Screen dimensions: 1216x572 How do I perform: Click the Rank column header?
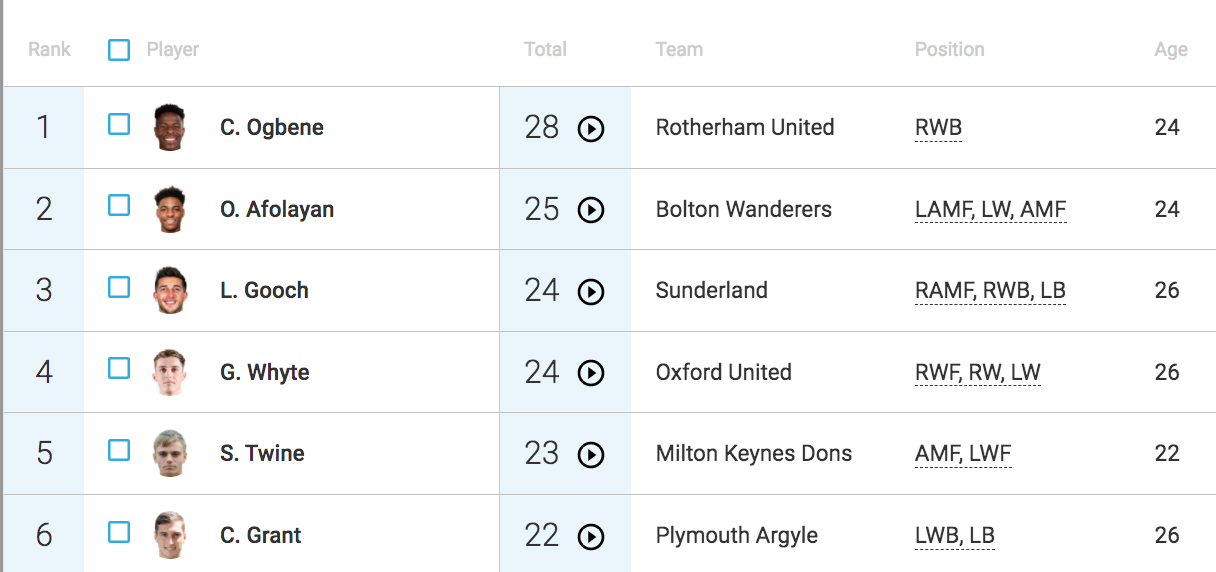click(x=49, y=49)
